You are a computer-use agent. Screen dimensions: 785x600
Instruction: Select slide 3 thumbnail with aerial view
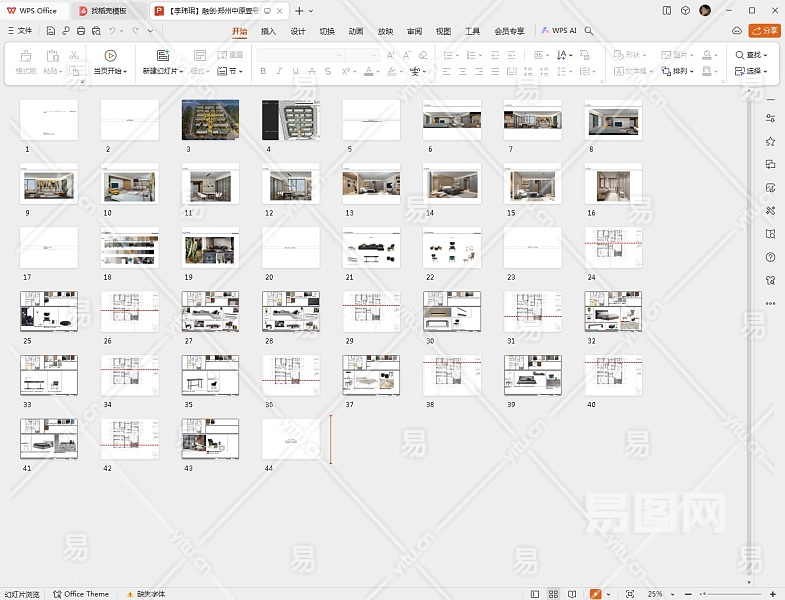point(210,120)
